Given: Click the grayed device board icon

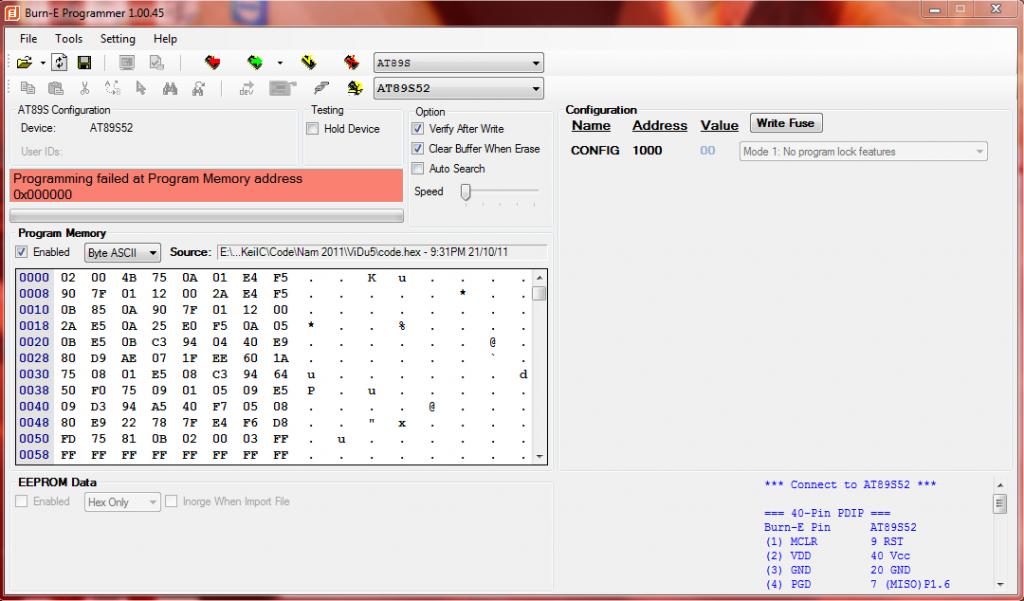Looking at the screenshot, I should 283,88.
